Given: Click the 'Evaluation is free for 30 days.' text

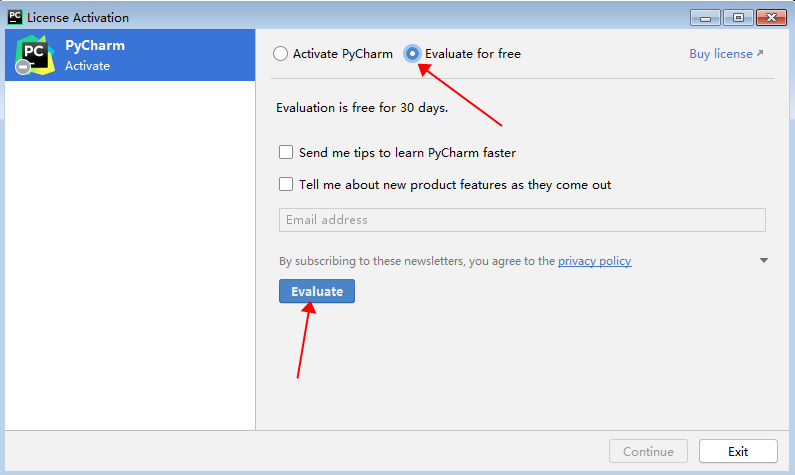Looking at the screenshot, I should [x=362, y=108].
